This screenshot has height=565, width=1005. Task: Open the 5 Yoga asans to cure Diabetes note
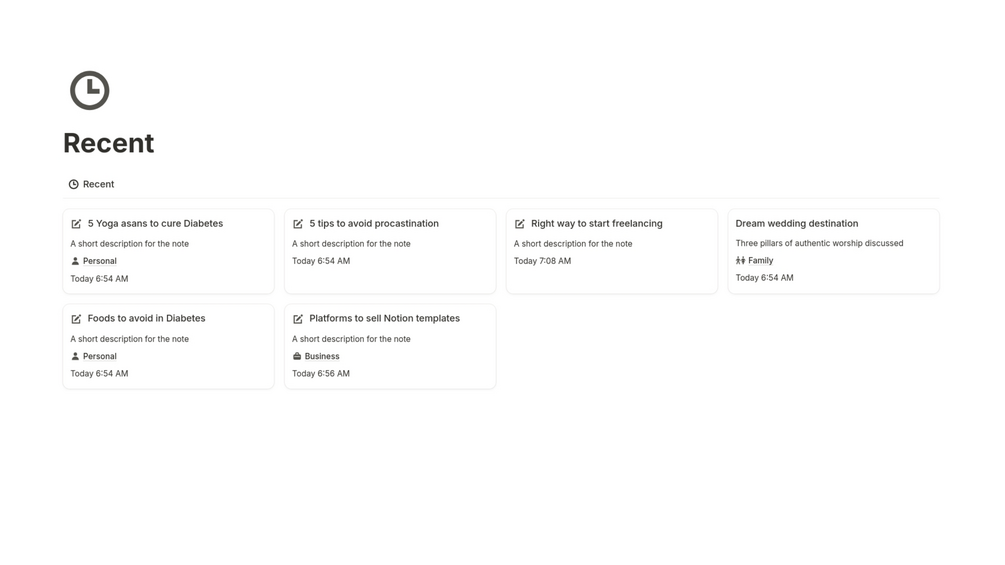155,223
